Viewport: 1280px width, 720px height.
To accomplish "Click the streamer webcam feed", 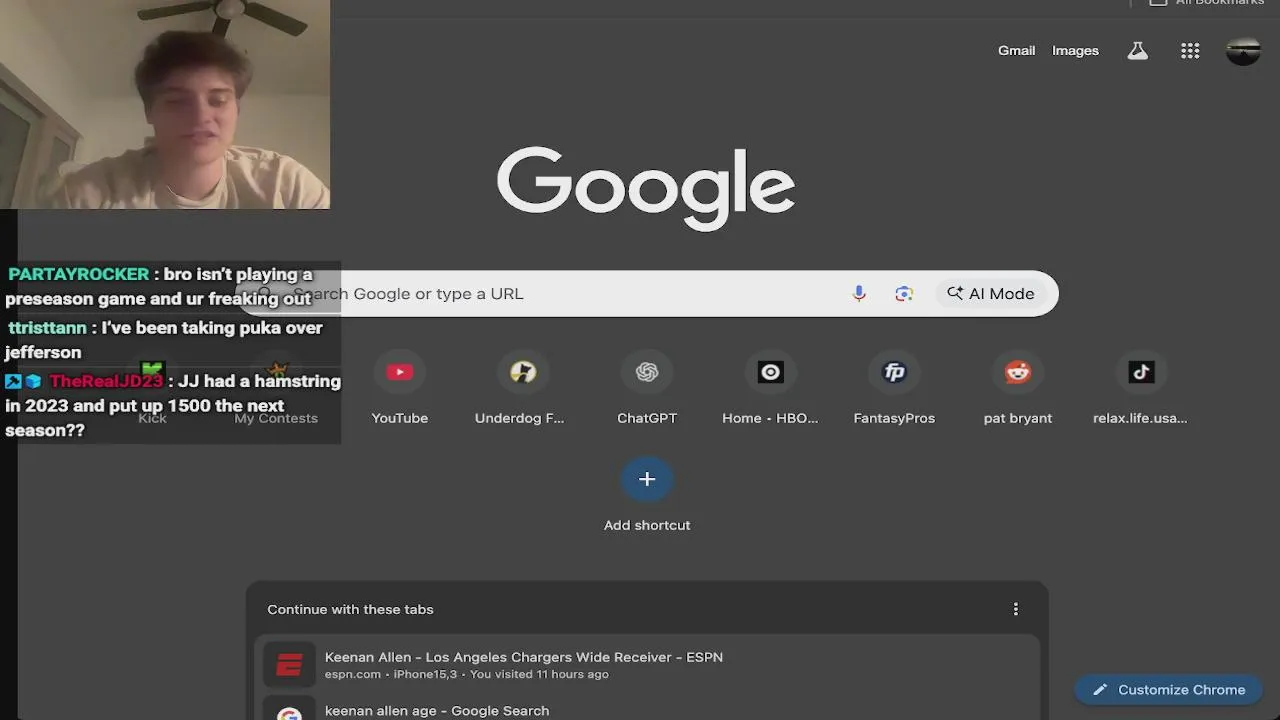I will click(165, 104).
